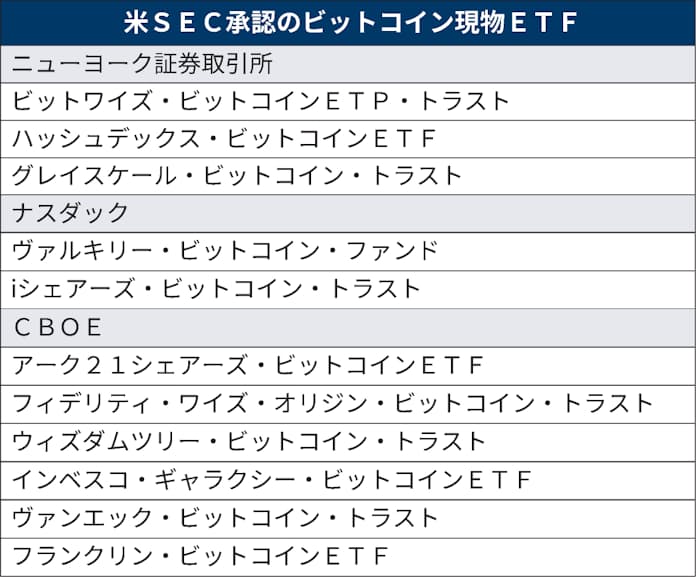Click the ビットワイズ・ビットコインＥＴＰ・トラスト row
This screenshot has width=696, height=577.
[261, 100]
